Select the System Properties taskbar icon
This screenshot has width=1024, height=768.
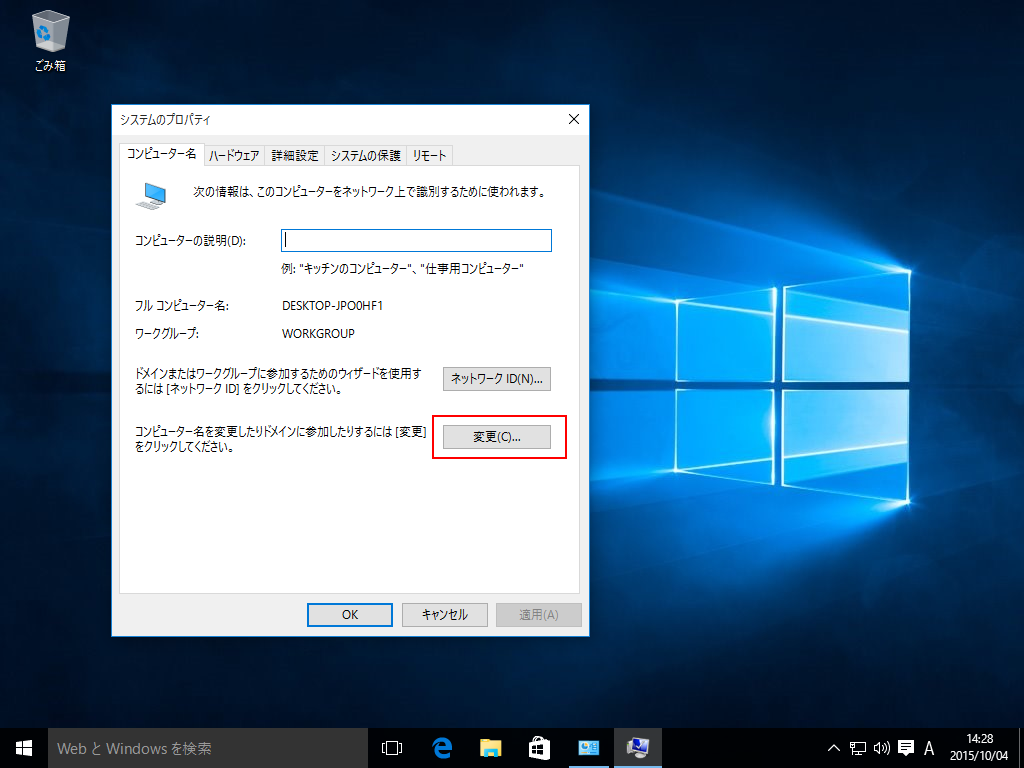637,748
